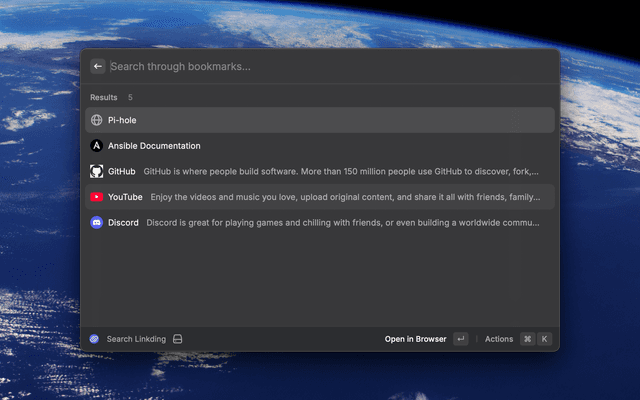Focus the Search through bookmarks field

pos(300,66)
